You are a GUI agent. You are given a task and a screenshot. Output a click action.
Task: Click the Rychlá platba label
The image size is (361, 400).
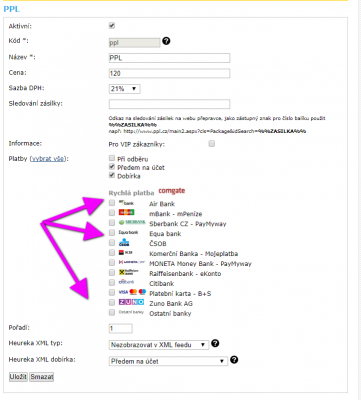point(131,193)
